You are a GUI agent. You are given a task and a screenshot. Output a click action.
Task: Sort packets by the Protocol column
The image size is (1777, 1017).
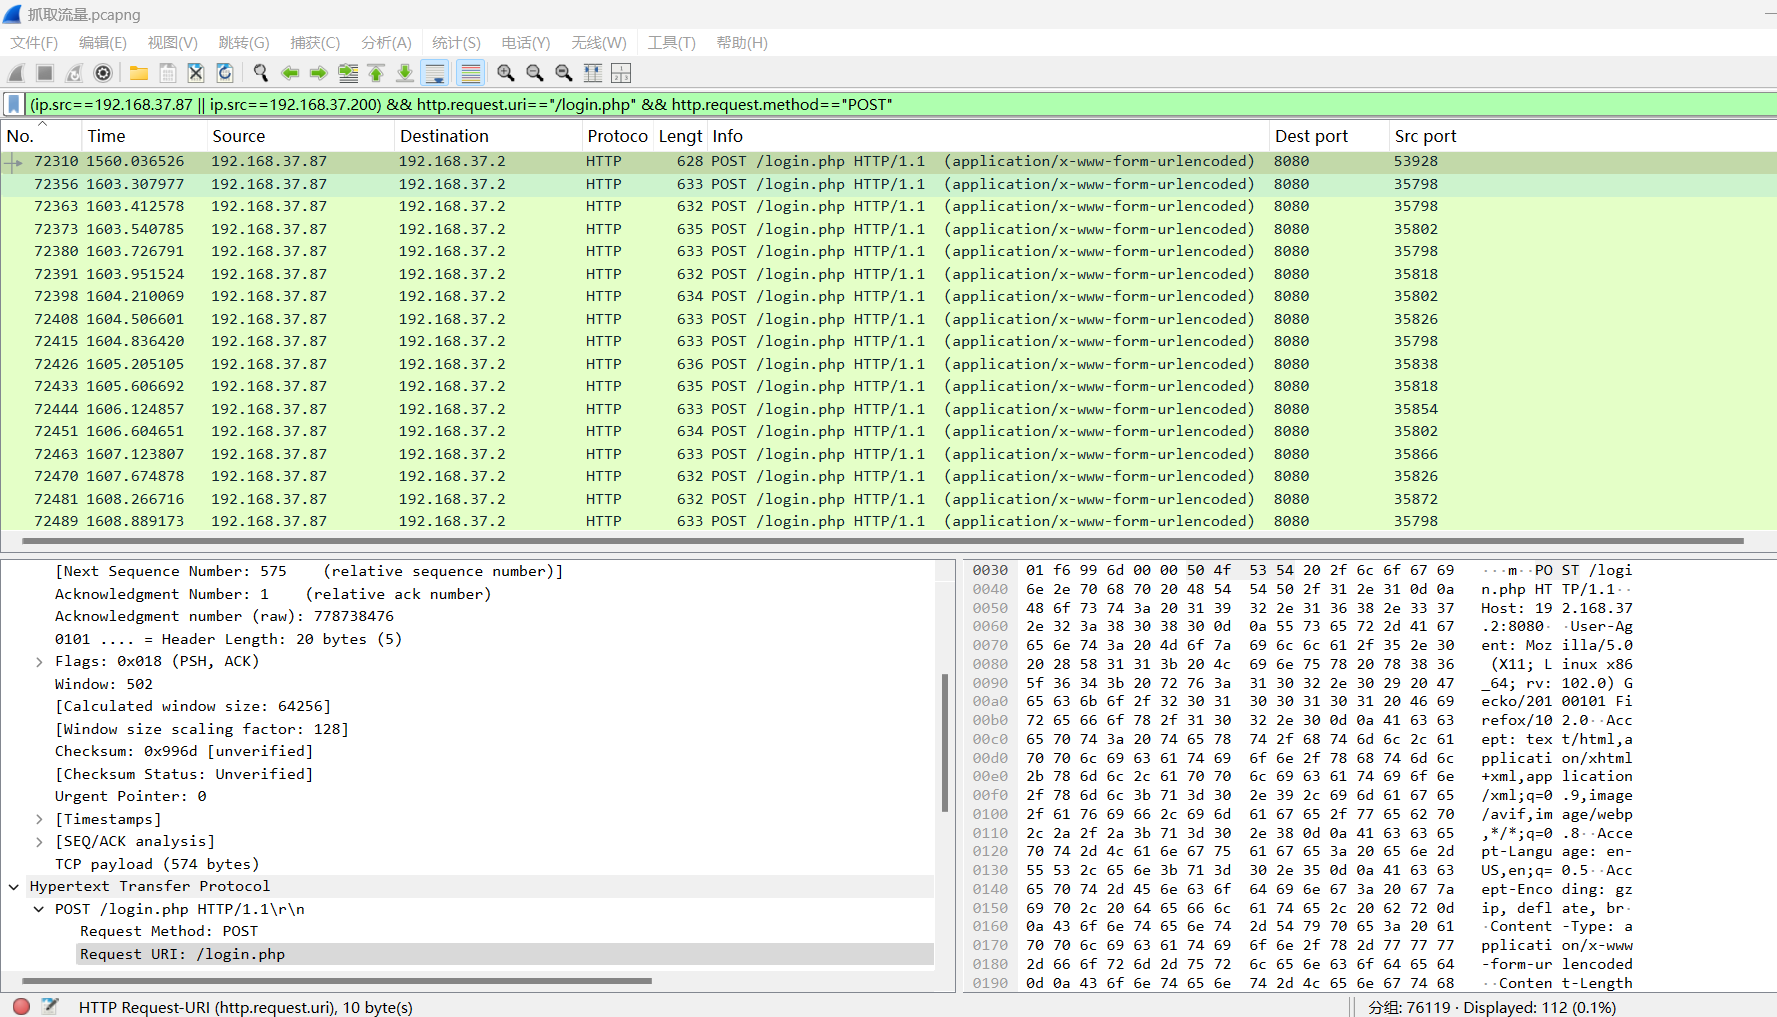point(618,136)
